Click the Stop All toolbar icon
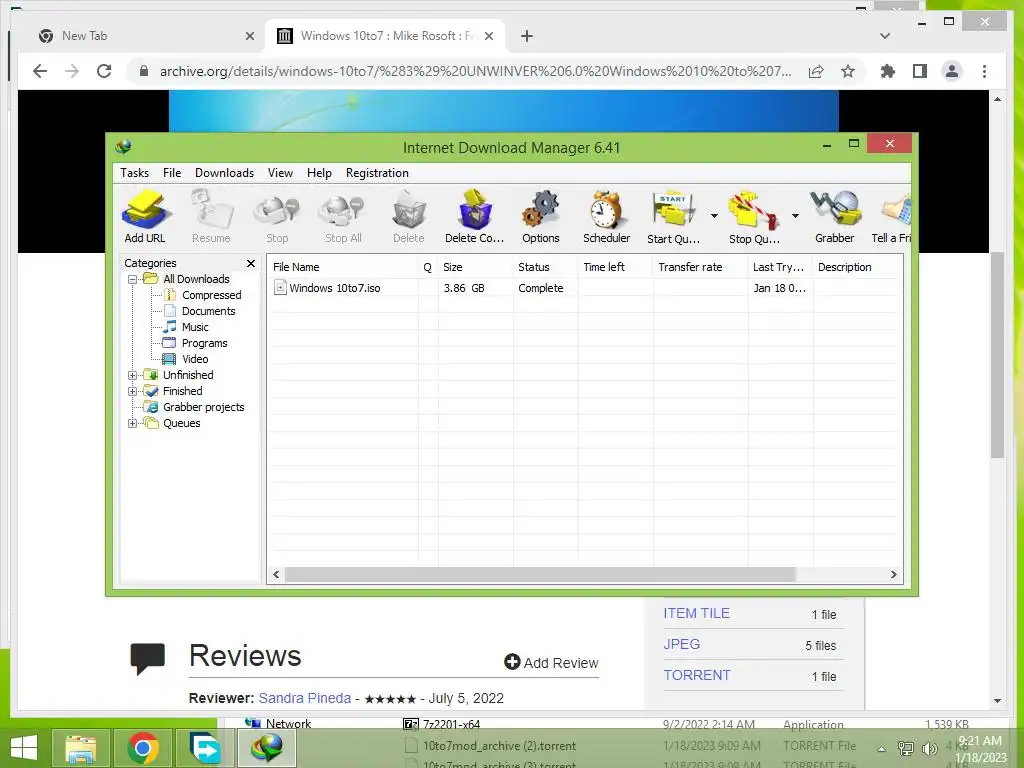The image size is (1024, 768). click(343, 216)
